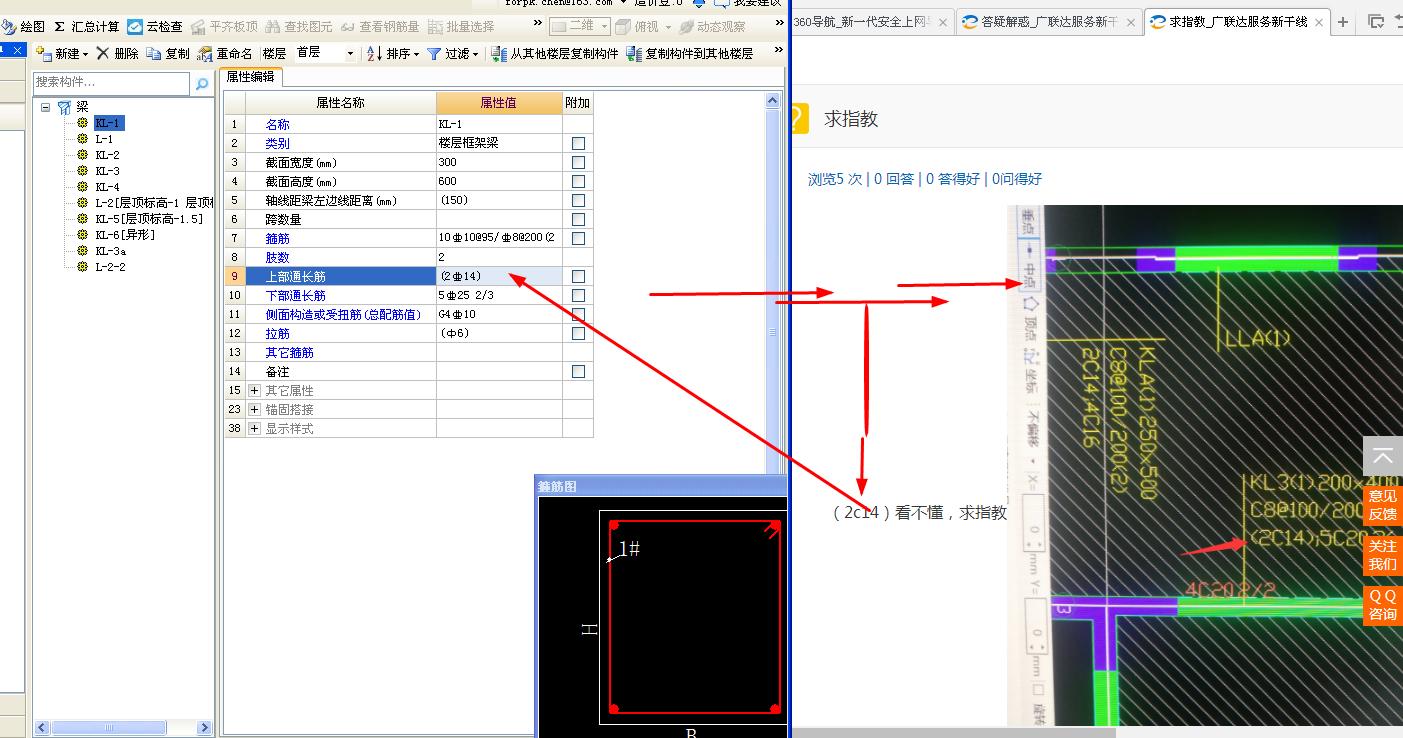Open a new browser tab with plus
Screen dimensions: 1403x738
click(1343, 21)
